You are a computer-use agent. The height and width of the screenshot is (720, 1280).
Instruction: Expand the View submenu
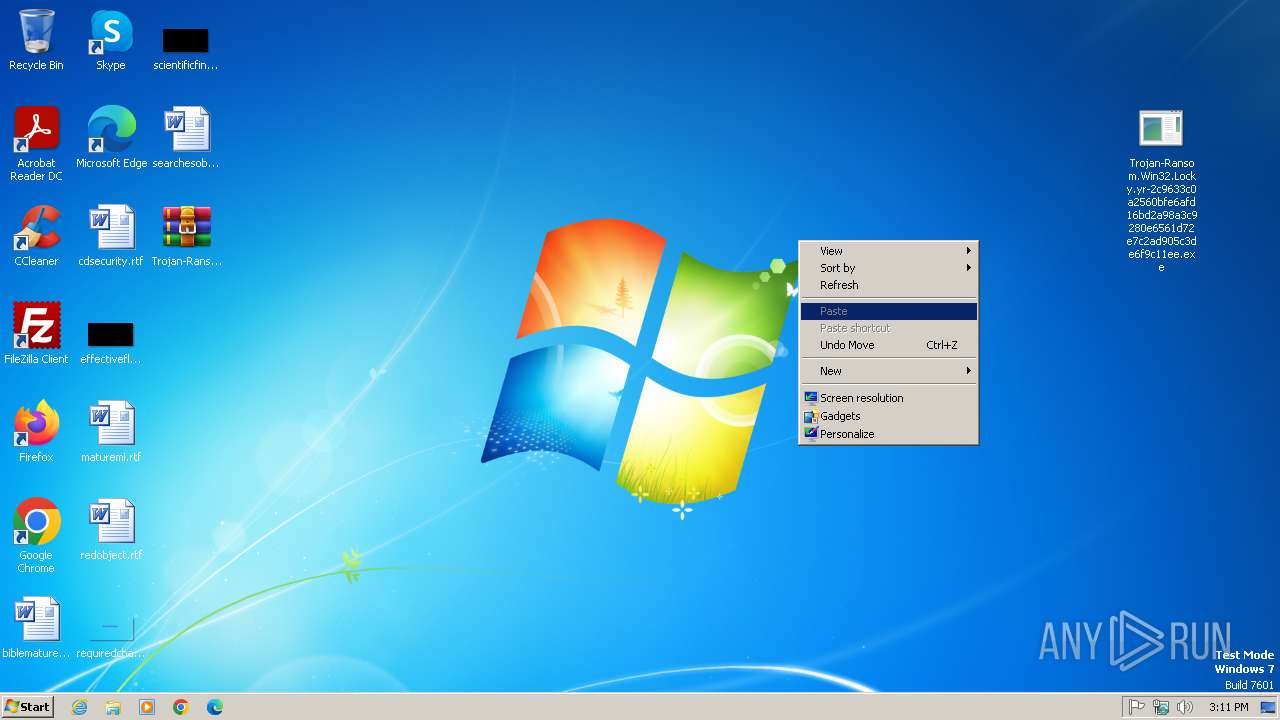tap(889, 251)
